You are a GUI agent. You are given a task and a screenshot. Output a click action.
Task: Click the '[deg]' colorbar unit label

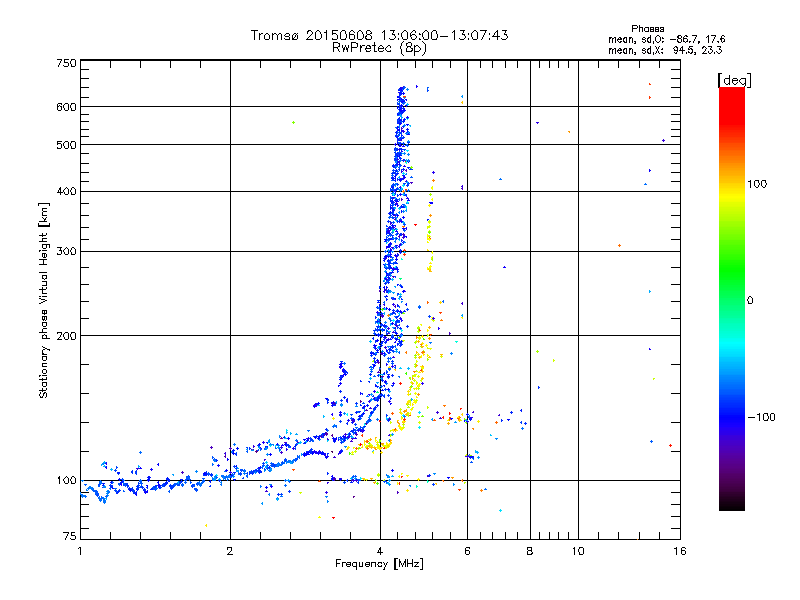coord(734,80)
